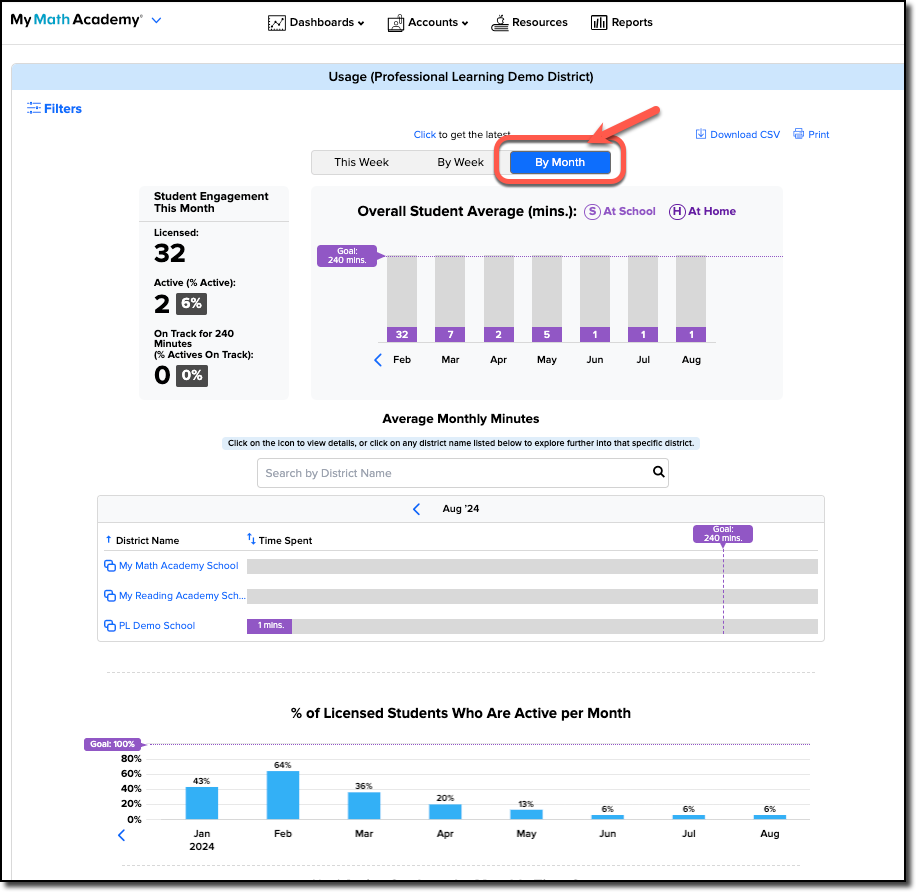Click the S circle icon for At School
The image size is (916, 892).
point(592,211)
